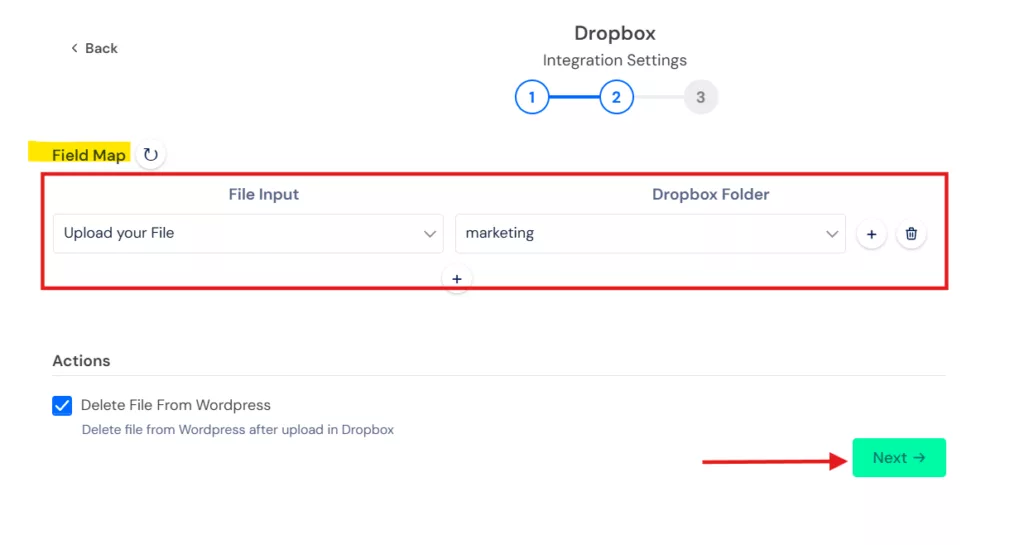The image size is (1024, 545).
Task: Select step 3 circle in the stepper
Action: [701, 97]
